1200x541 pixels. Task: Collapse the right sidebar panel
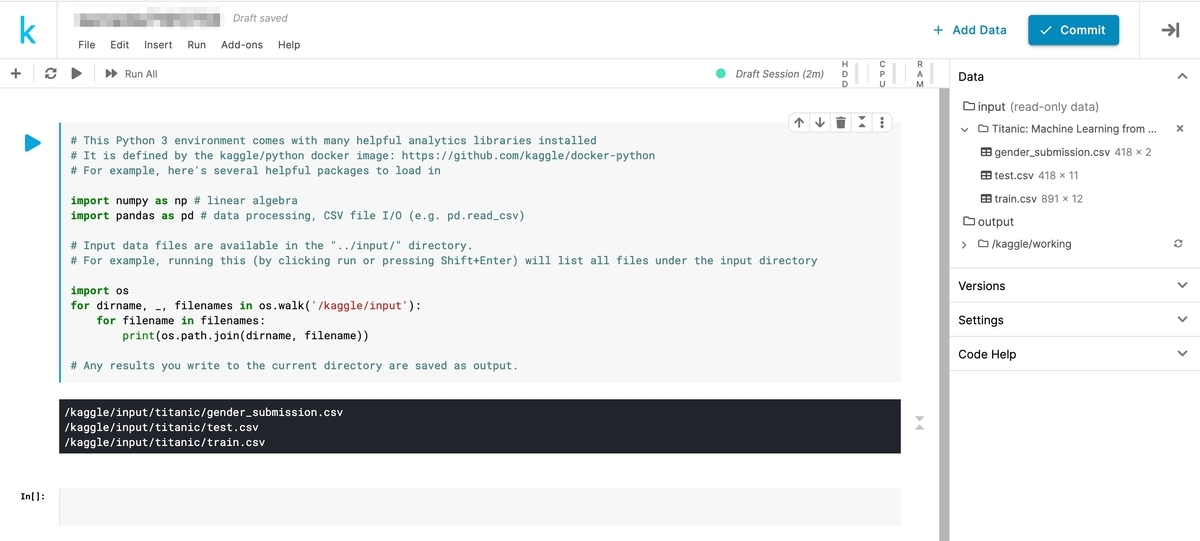point(1170,30)
